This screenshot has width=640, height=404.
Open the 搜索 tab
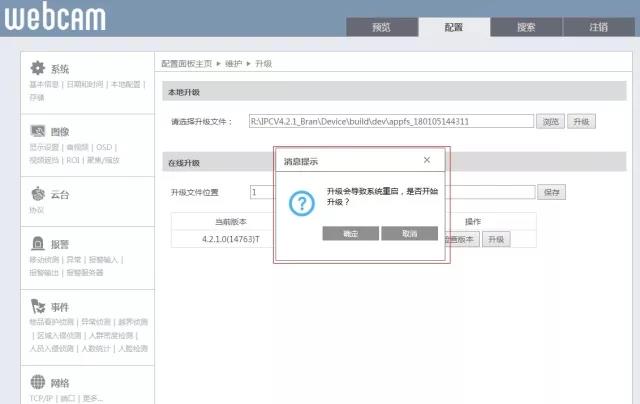point(526,27)
